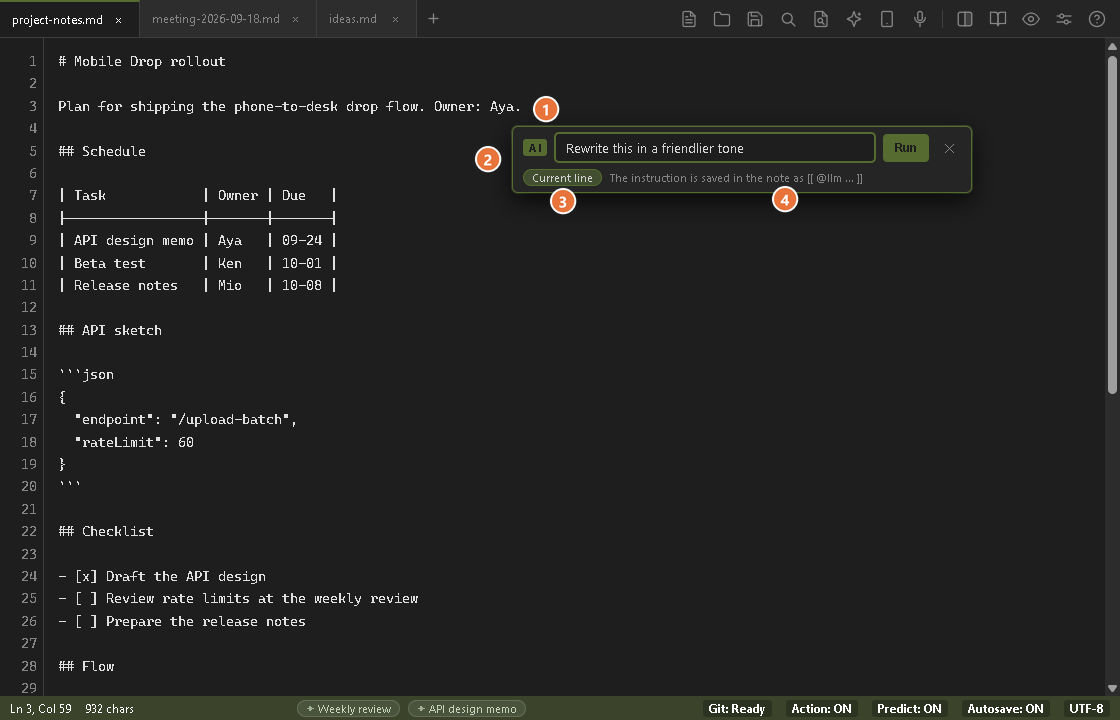
Task: Toggle the checked 'Draft the API design' checkbox
Action: (86, 576)
